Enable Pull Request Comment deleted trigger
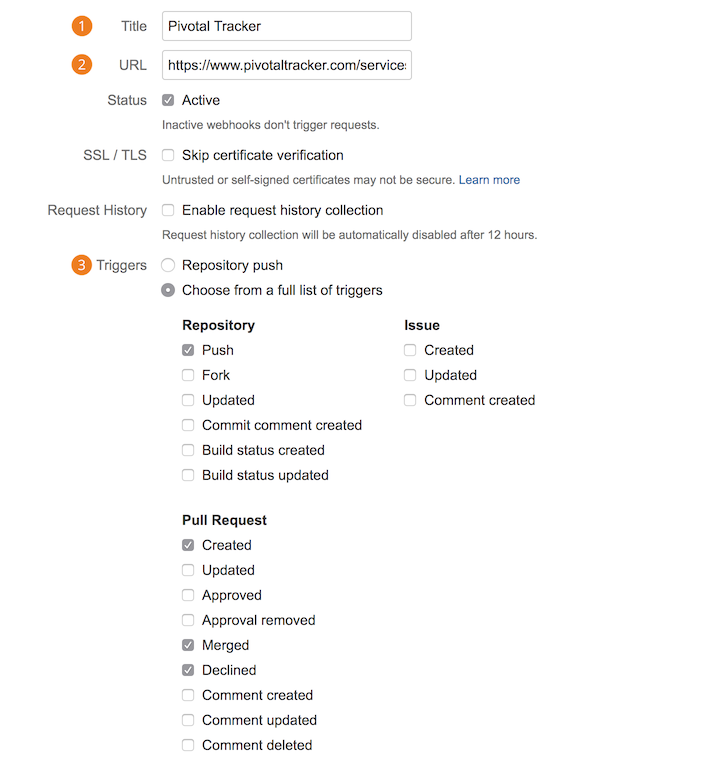Image resolution: width=728 pixels, height=765 pixels. point(188,745)
